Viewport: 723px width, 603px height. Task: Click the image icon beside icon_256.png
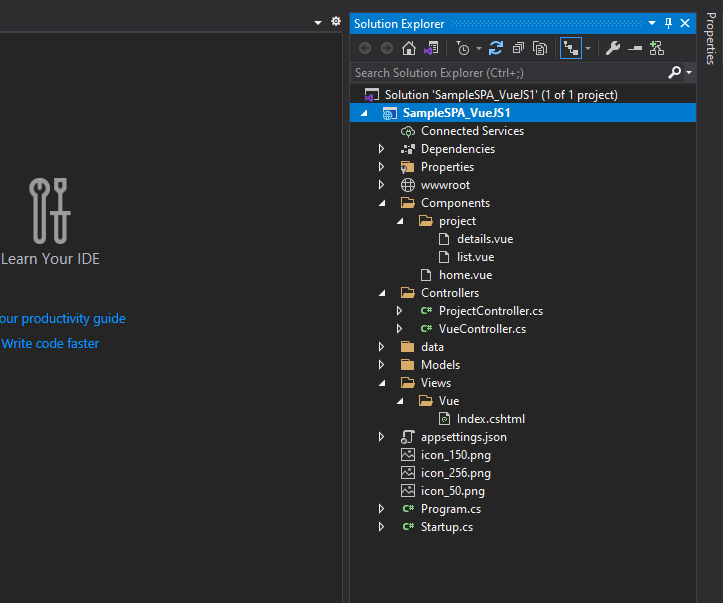coord(408,473)
